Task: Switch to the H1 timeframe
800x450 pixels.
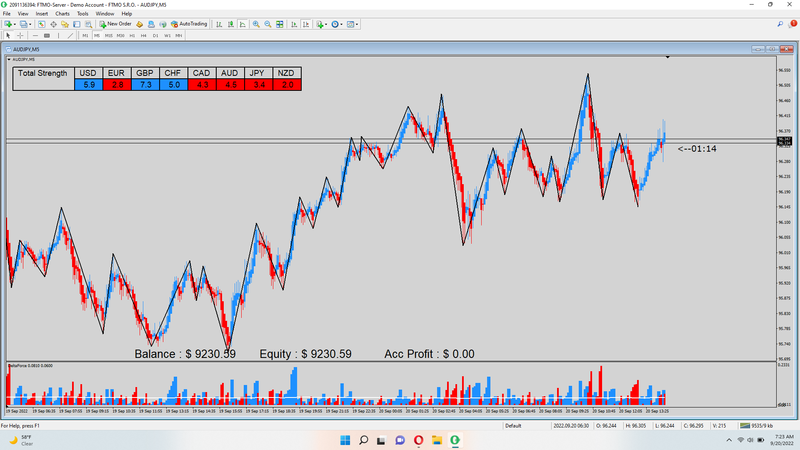Action: coord(132,36)
